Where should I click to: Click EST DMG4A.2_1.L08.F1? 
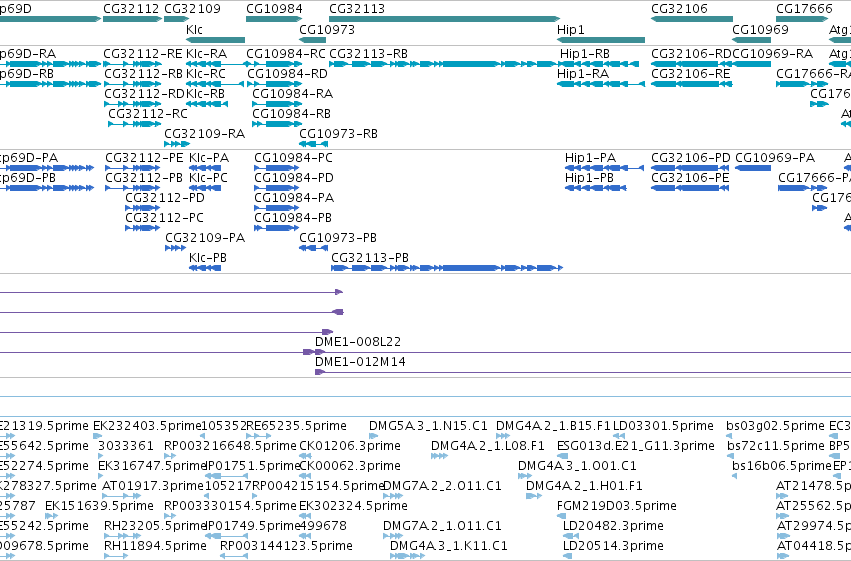pos(440,456)
